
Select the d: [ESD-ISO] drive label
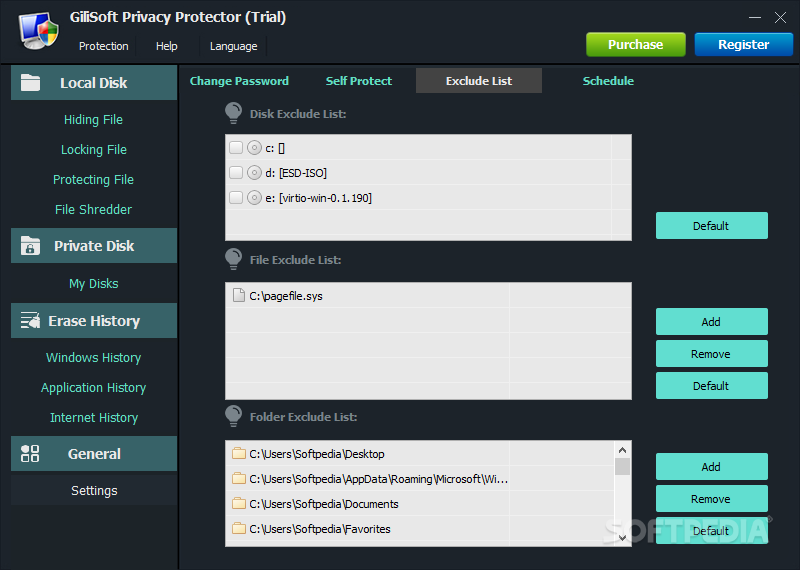click(296, 173)
